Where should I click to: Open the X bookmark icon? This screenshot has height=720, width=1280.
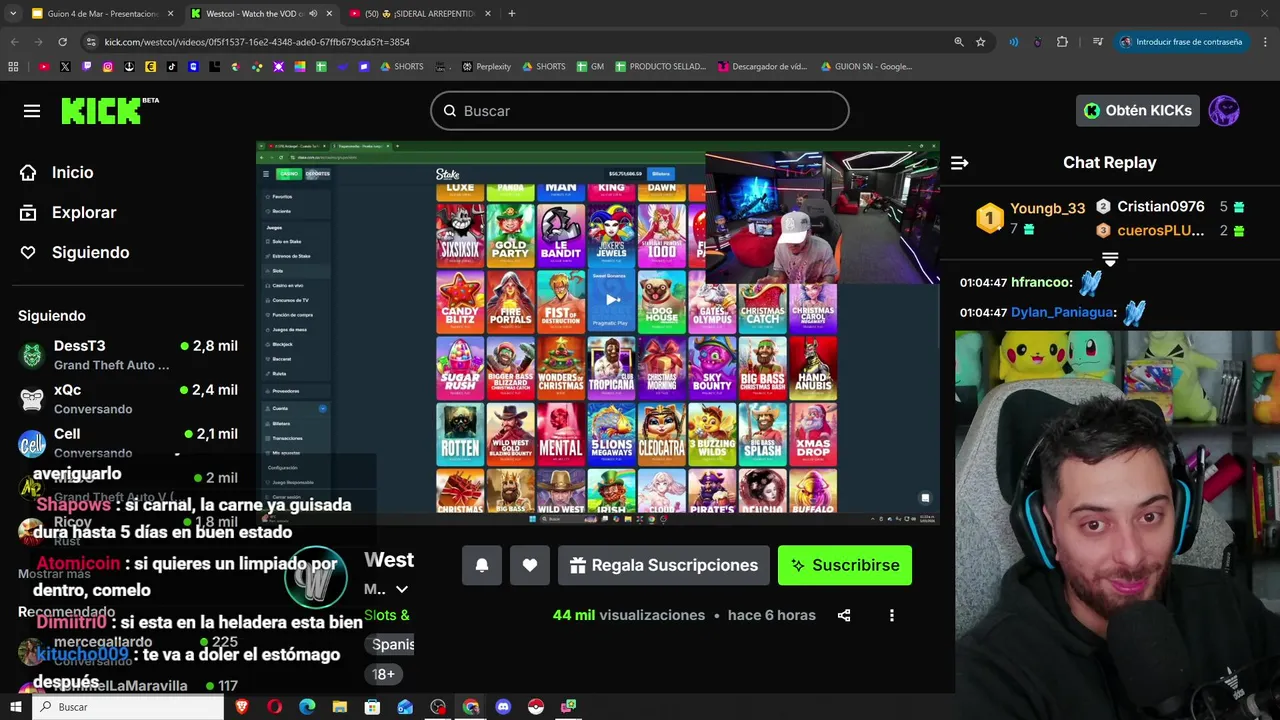(65, 67)
